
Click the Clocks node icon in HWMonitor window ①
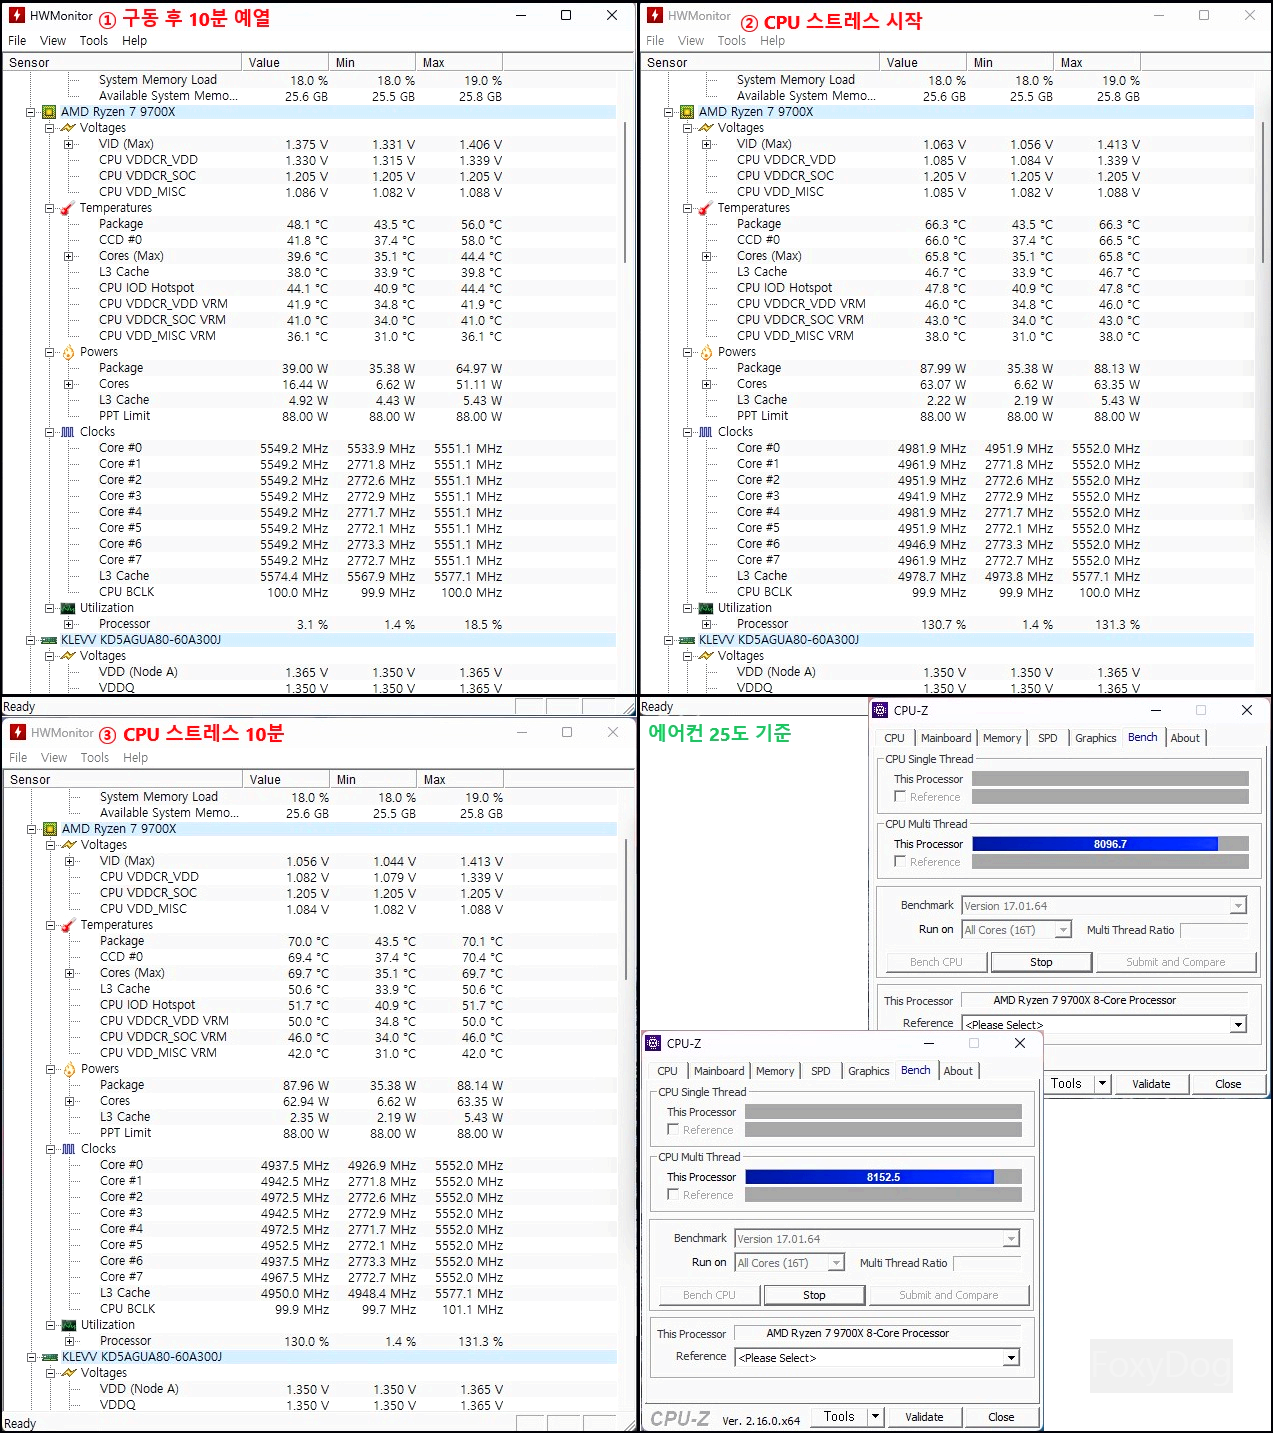[68, 432]
